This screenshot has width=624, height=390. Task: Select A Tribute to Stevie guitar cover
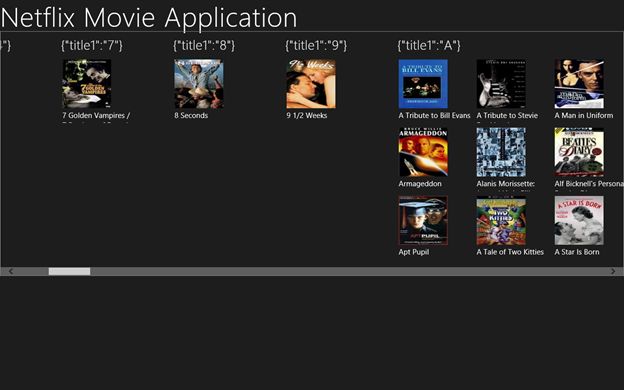501,84
